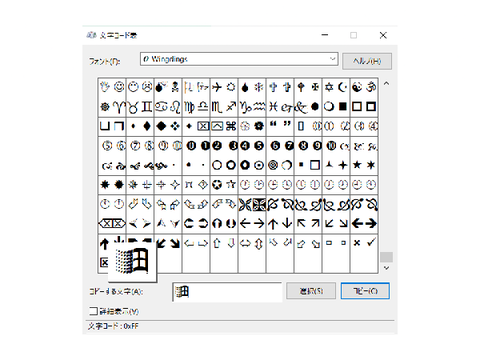The width and height of the screenshot is (480, 360).
Task: Choose the Leo zodiac sign
Action: pyautogui.click(x=175, y=107)
